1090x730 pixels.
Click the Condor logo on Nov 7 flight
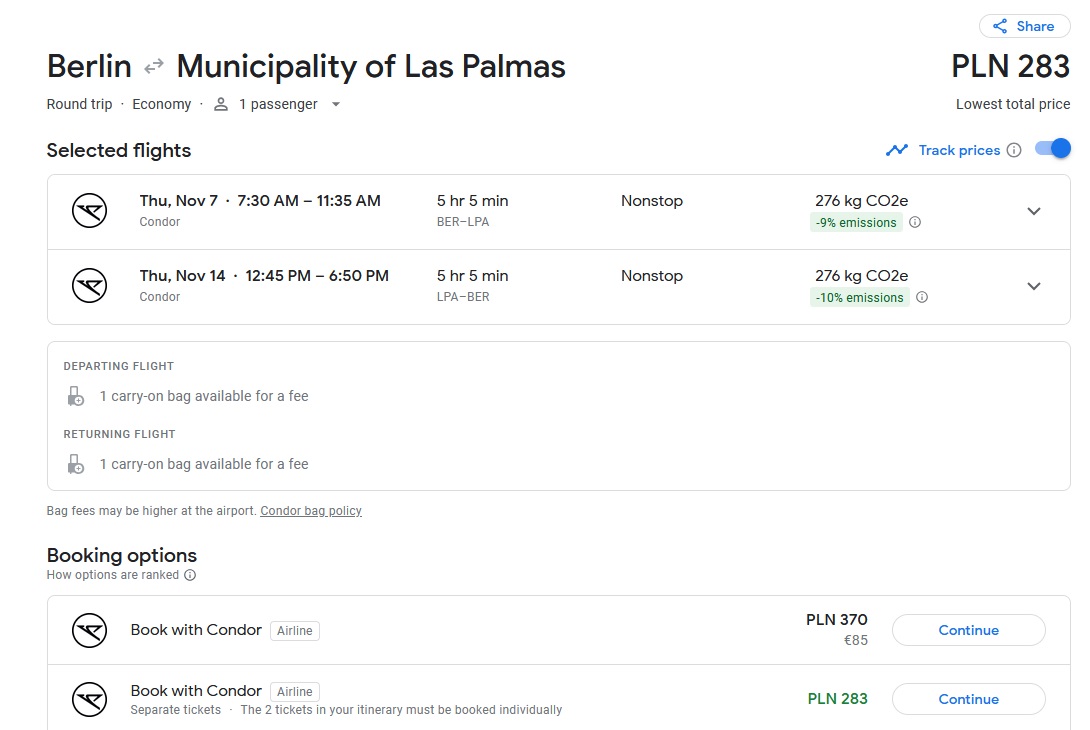click(90, 211)
